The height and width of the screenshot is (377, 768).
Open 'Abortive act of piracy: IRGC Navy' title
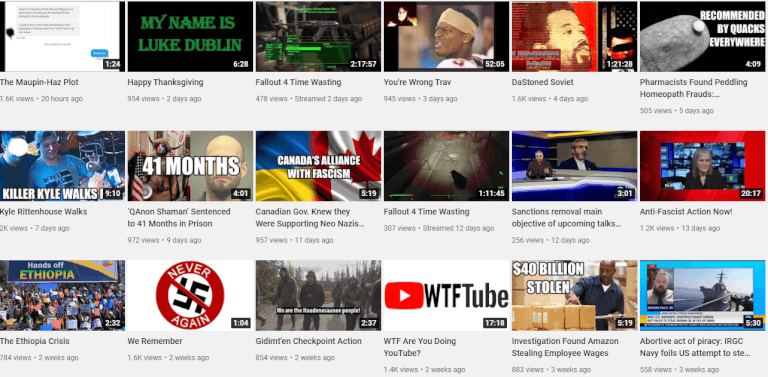click(695, 347)
